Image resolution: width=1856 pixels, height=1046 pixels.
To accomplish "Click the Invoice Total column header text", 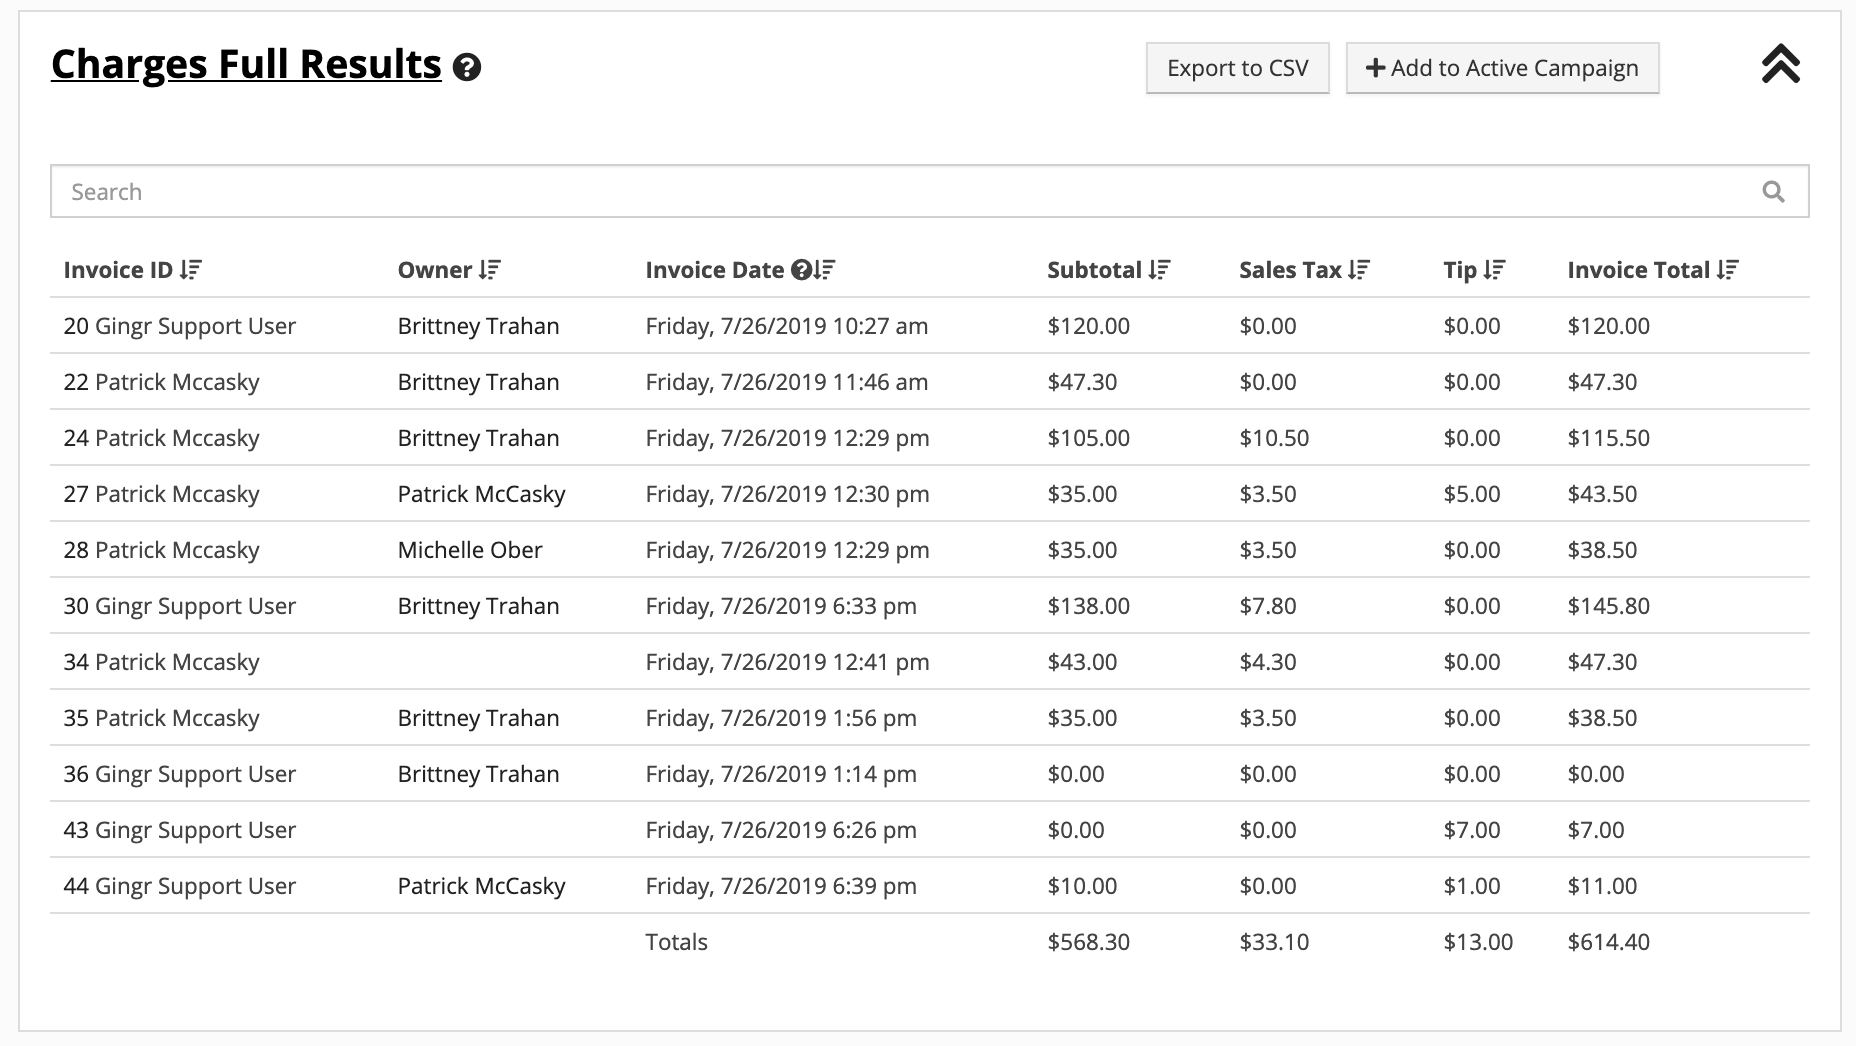I will pyautogui.click(x=1639, y=270).
